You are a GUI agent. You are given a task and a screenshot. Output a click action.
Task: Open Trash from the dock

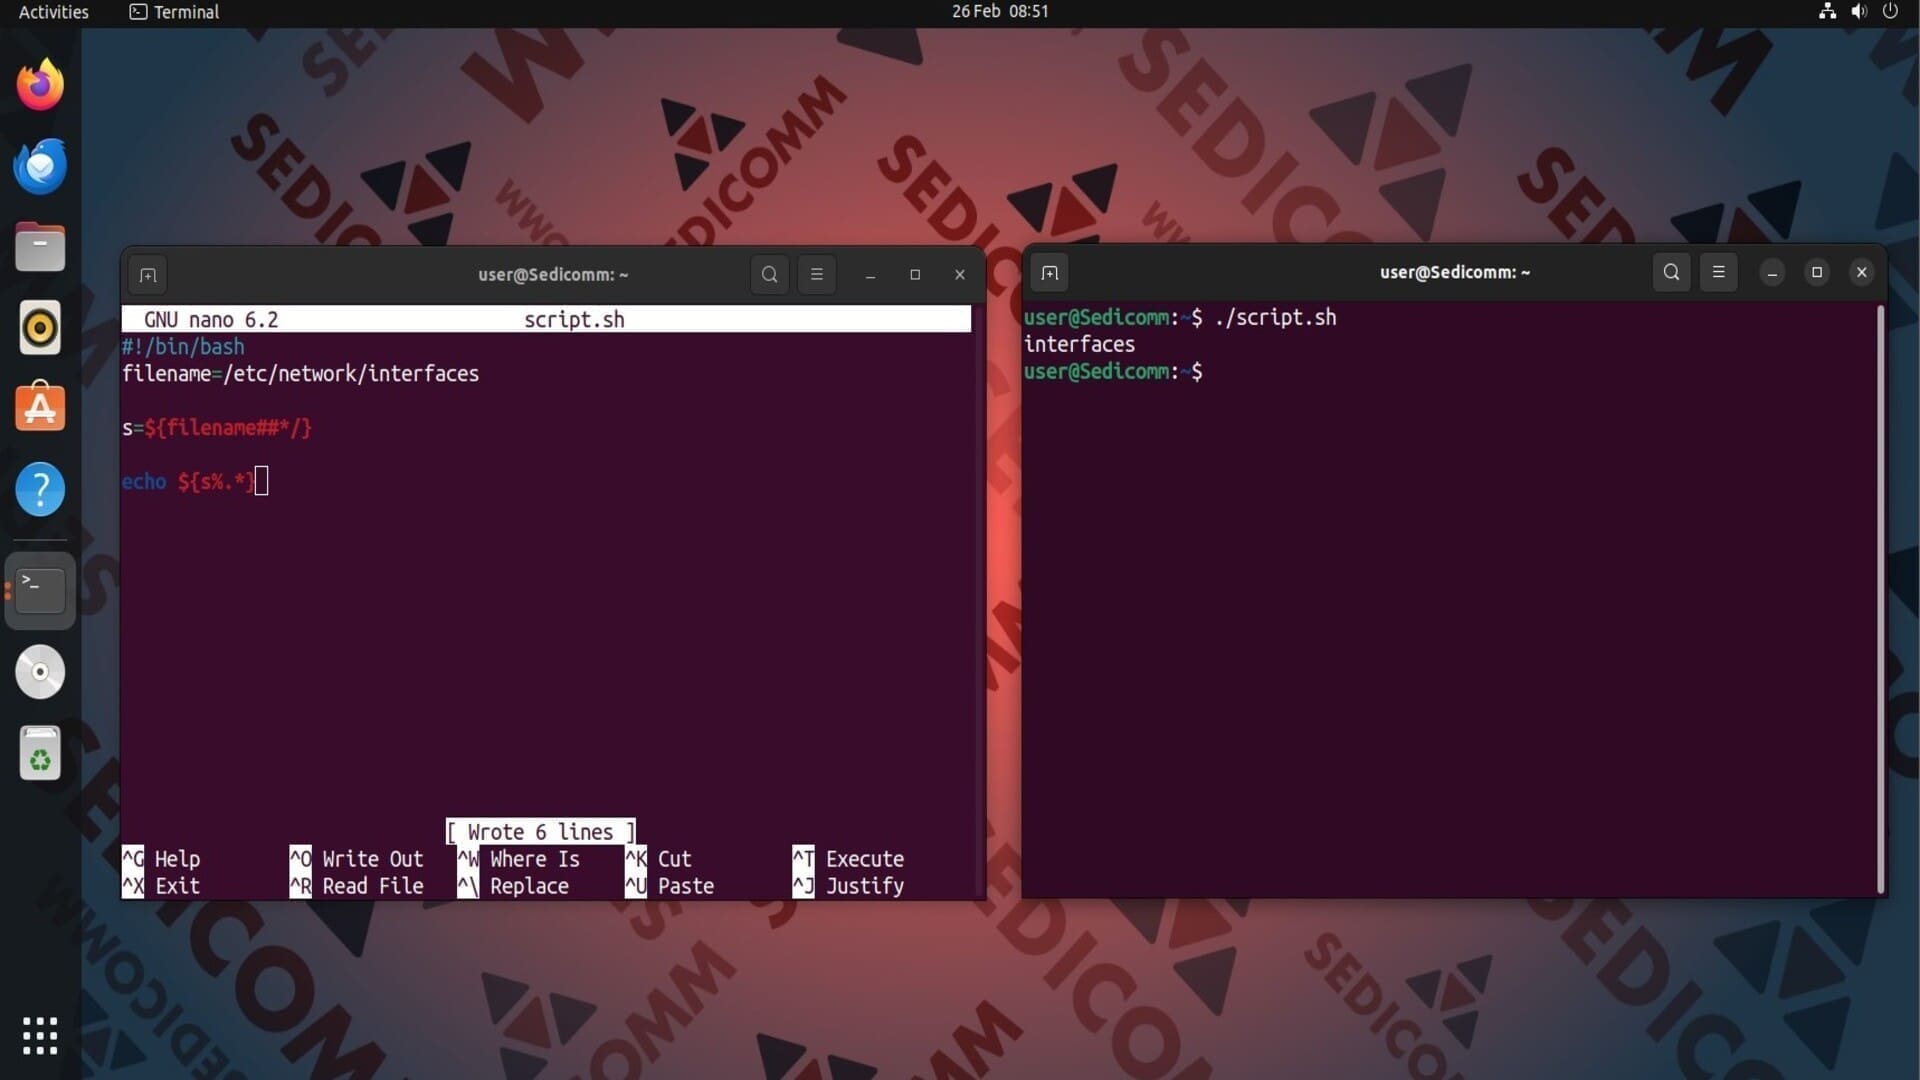(x=40, y=753)
